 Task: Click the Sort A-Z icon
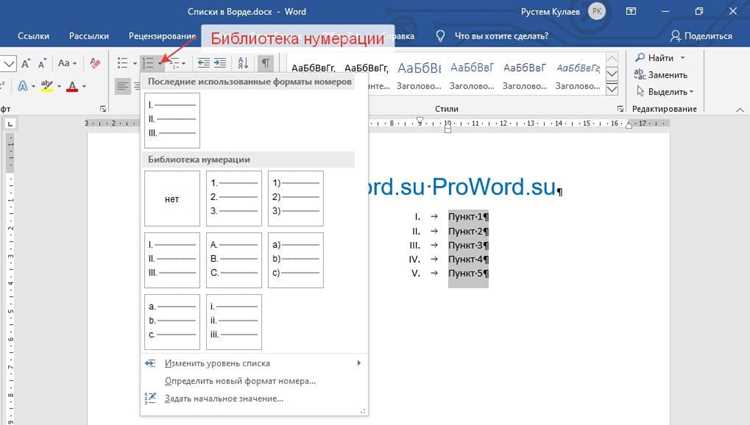pyautogui.click(x=243, y=63)
